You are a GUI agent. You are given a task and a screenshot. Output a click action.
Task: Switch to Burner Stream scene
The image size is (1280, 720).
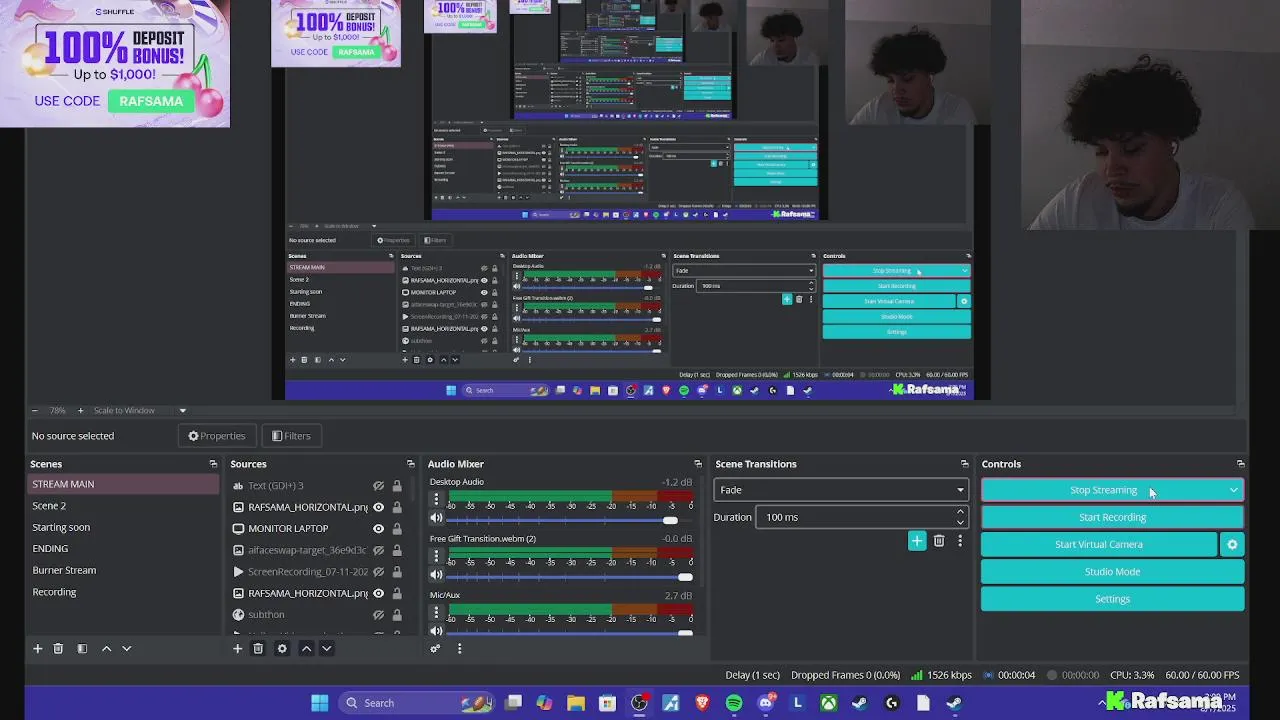tap(123, 570)
